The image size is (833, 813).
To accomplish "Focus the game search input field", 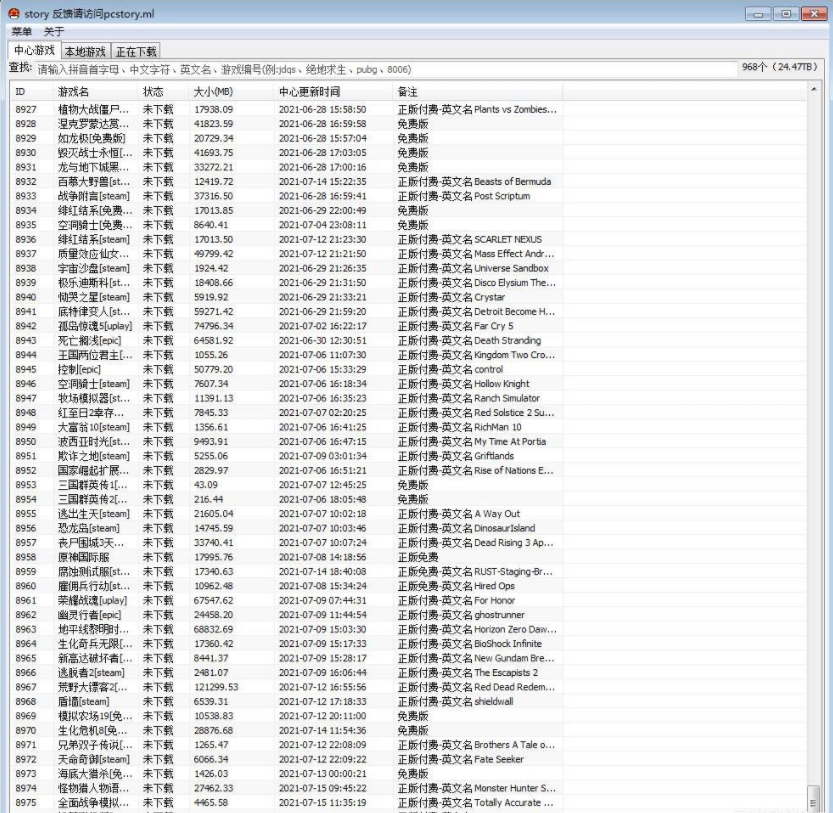I will pos(386,70).
